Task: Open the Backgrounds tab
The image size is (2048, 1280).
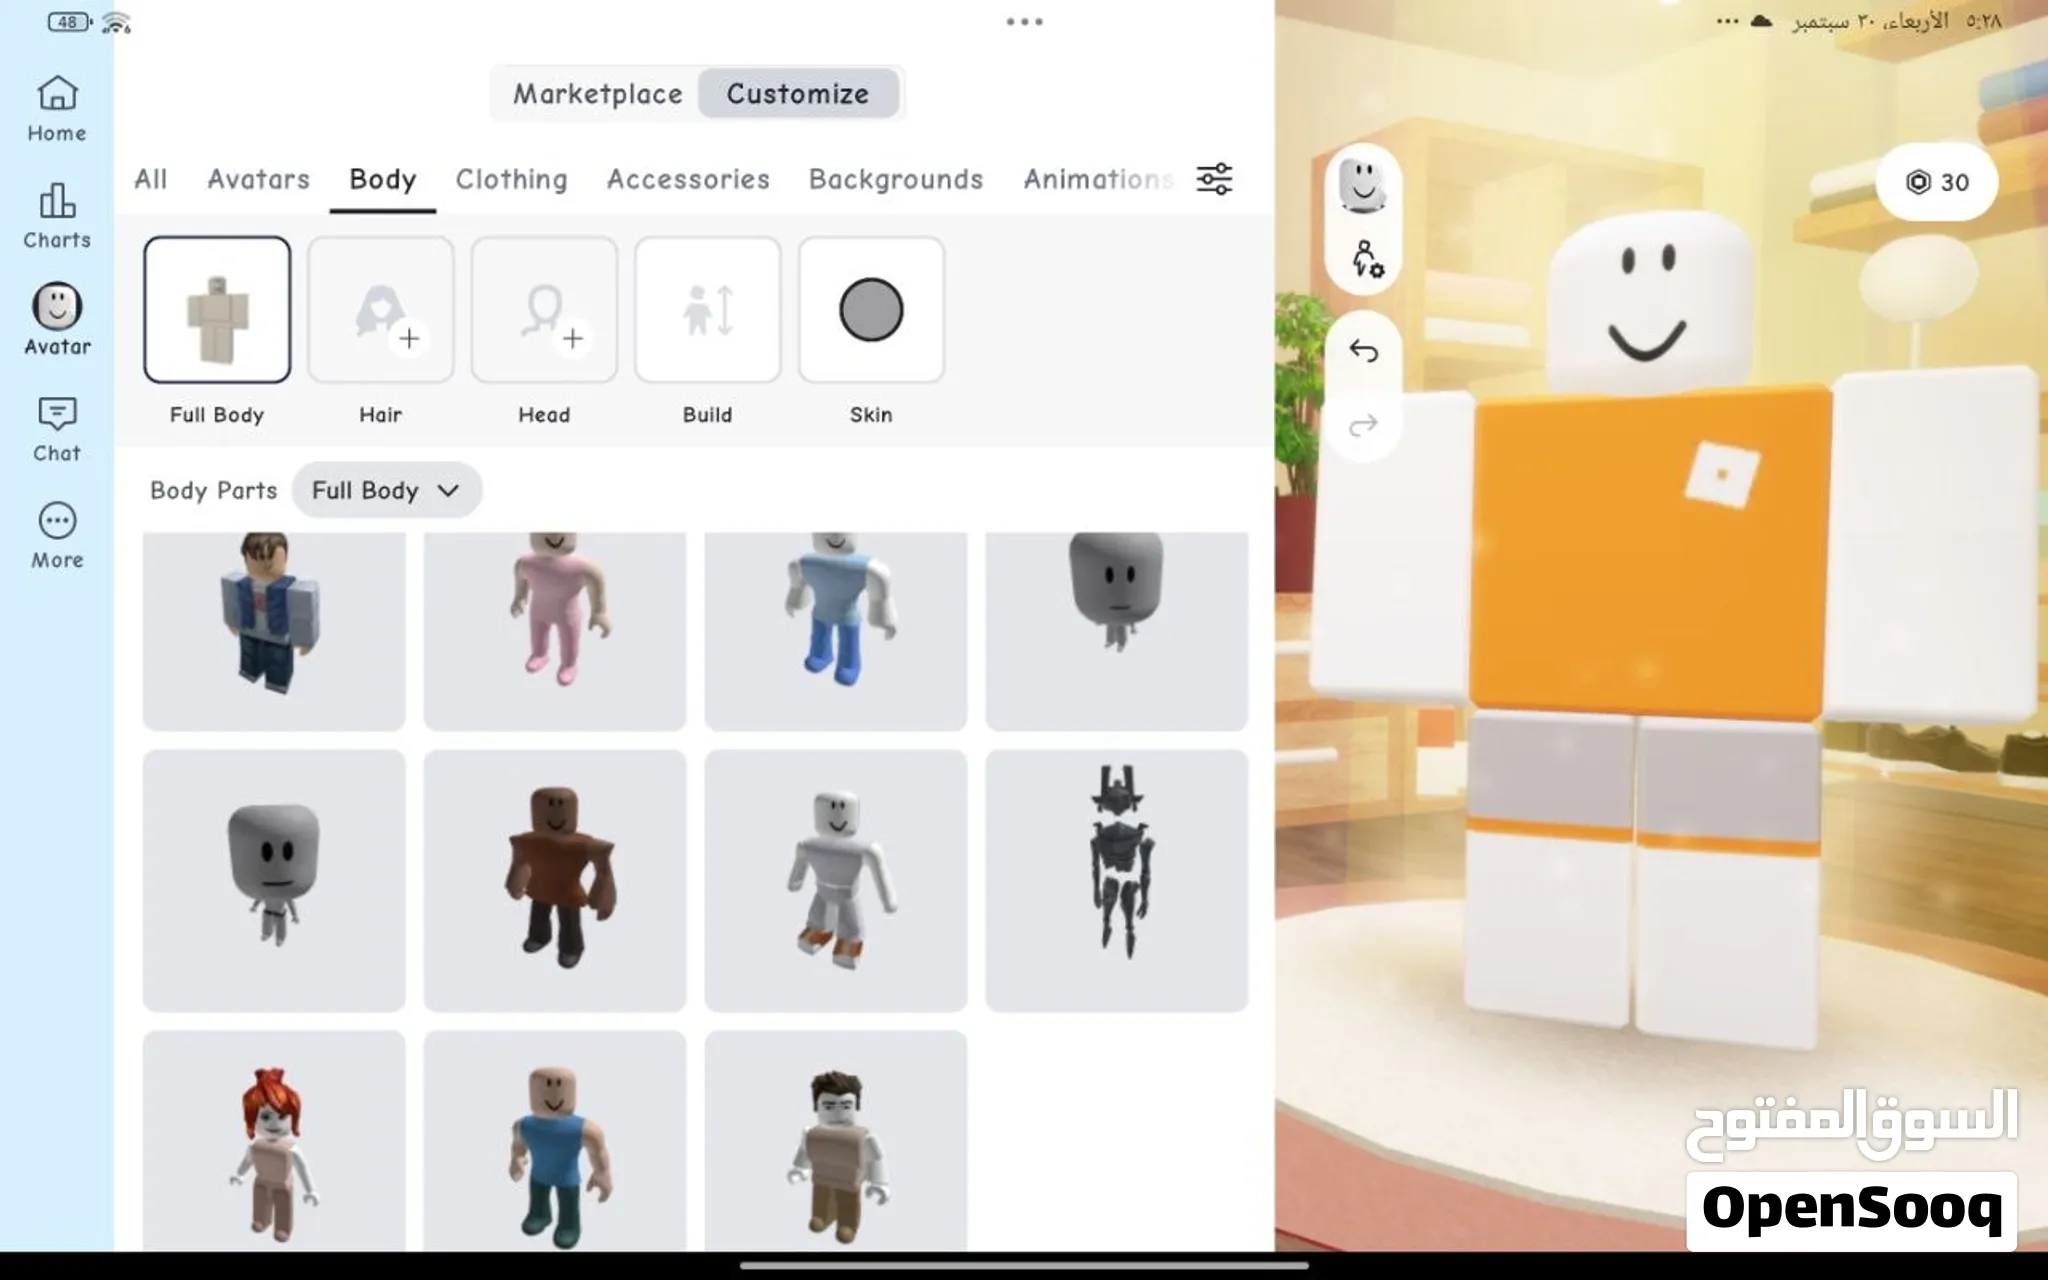Action: [x=896, y=179]
